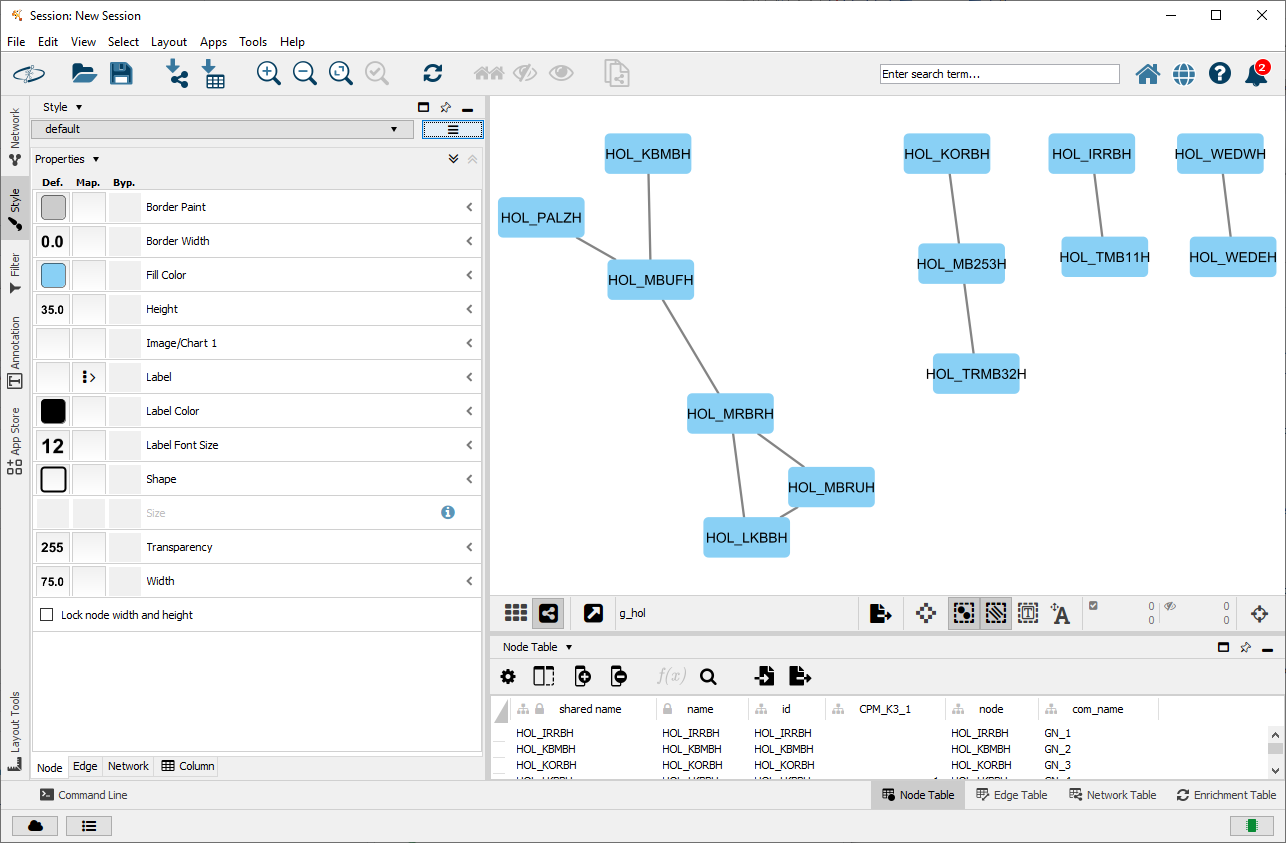Fit network content to window
This screenshot has height=843, width=1286.
341,73
